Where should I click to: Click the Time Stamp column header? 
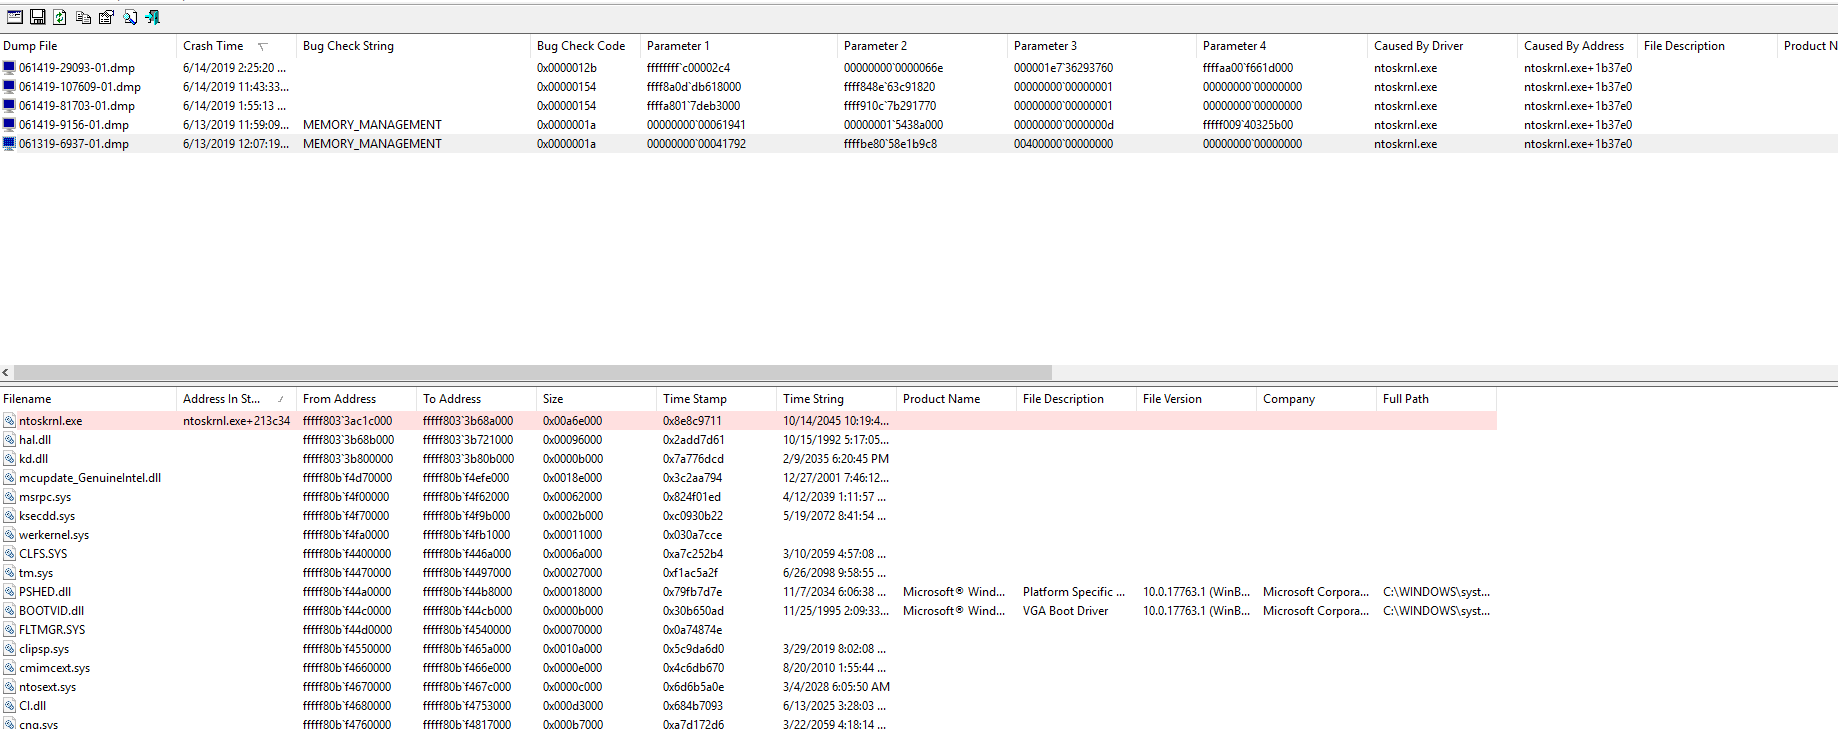(716, 399)
